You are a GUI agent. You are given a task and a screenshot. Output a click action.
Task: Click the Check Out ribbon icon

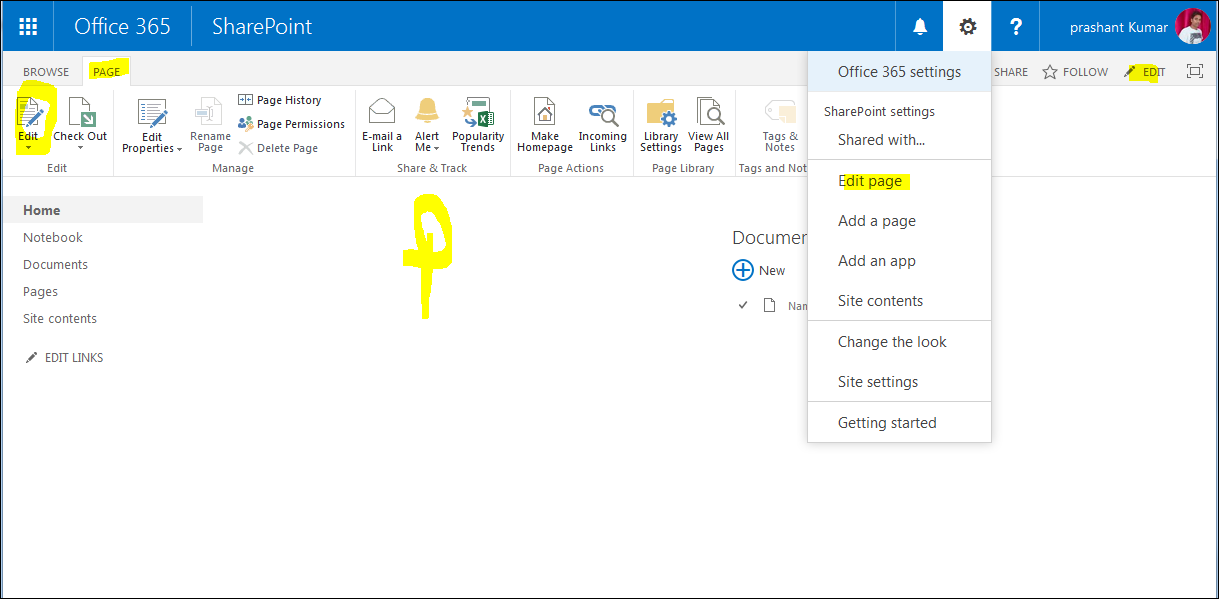(80, 113)
